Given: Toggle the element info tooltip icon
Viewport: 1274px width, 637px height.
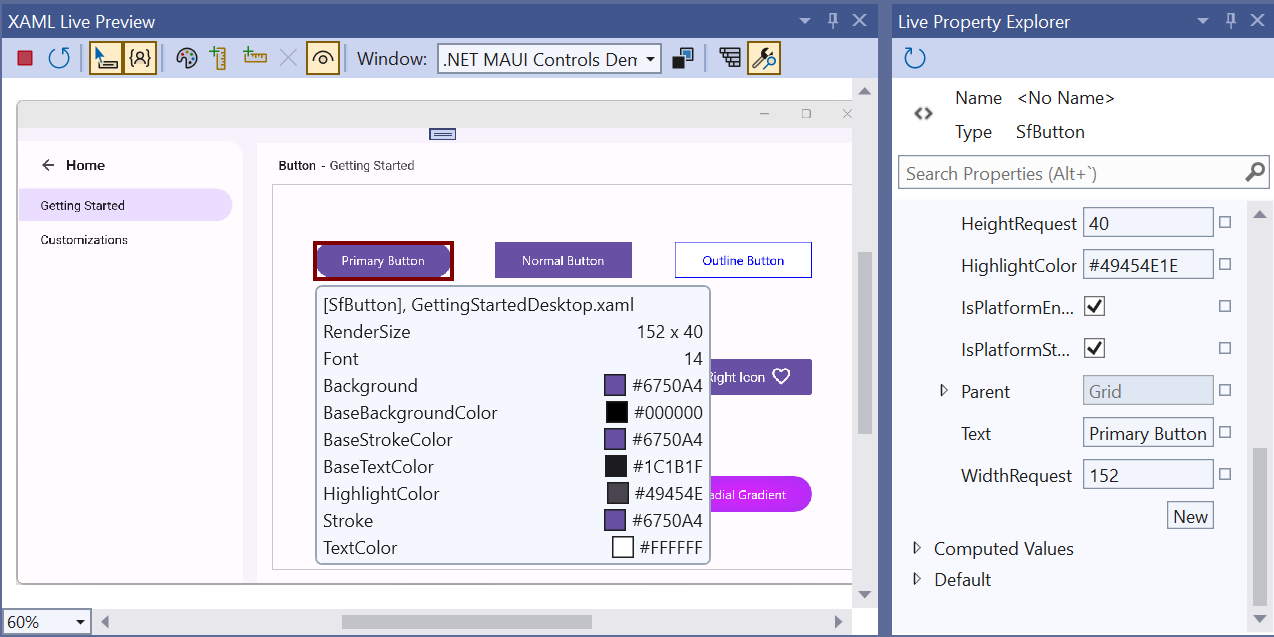Looking at the screenshot, I should pyautogui.click(x=140, y=59).
